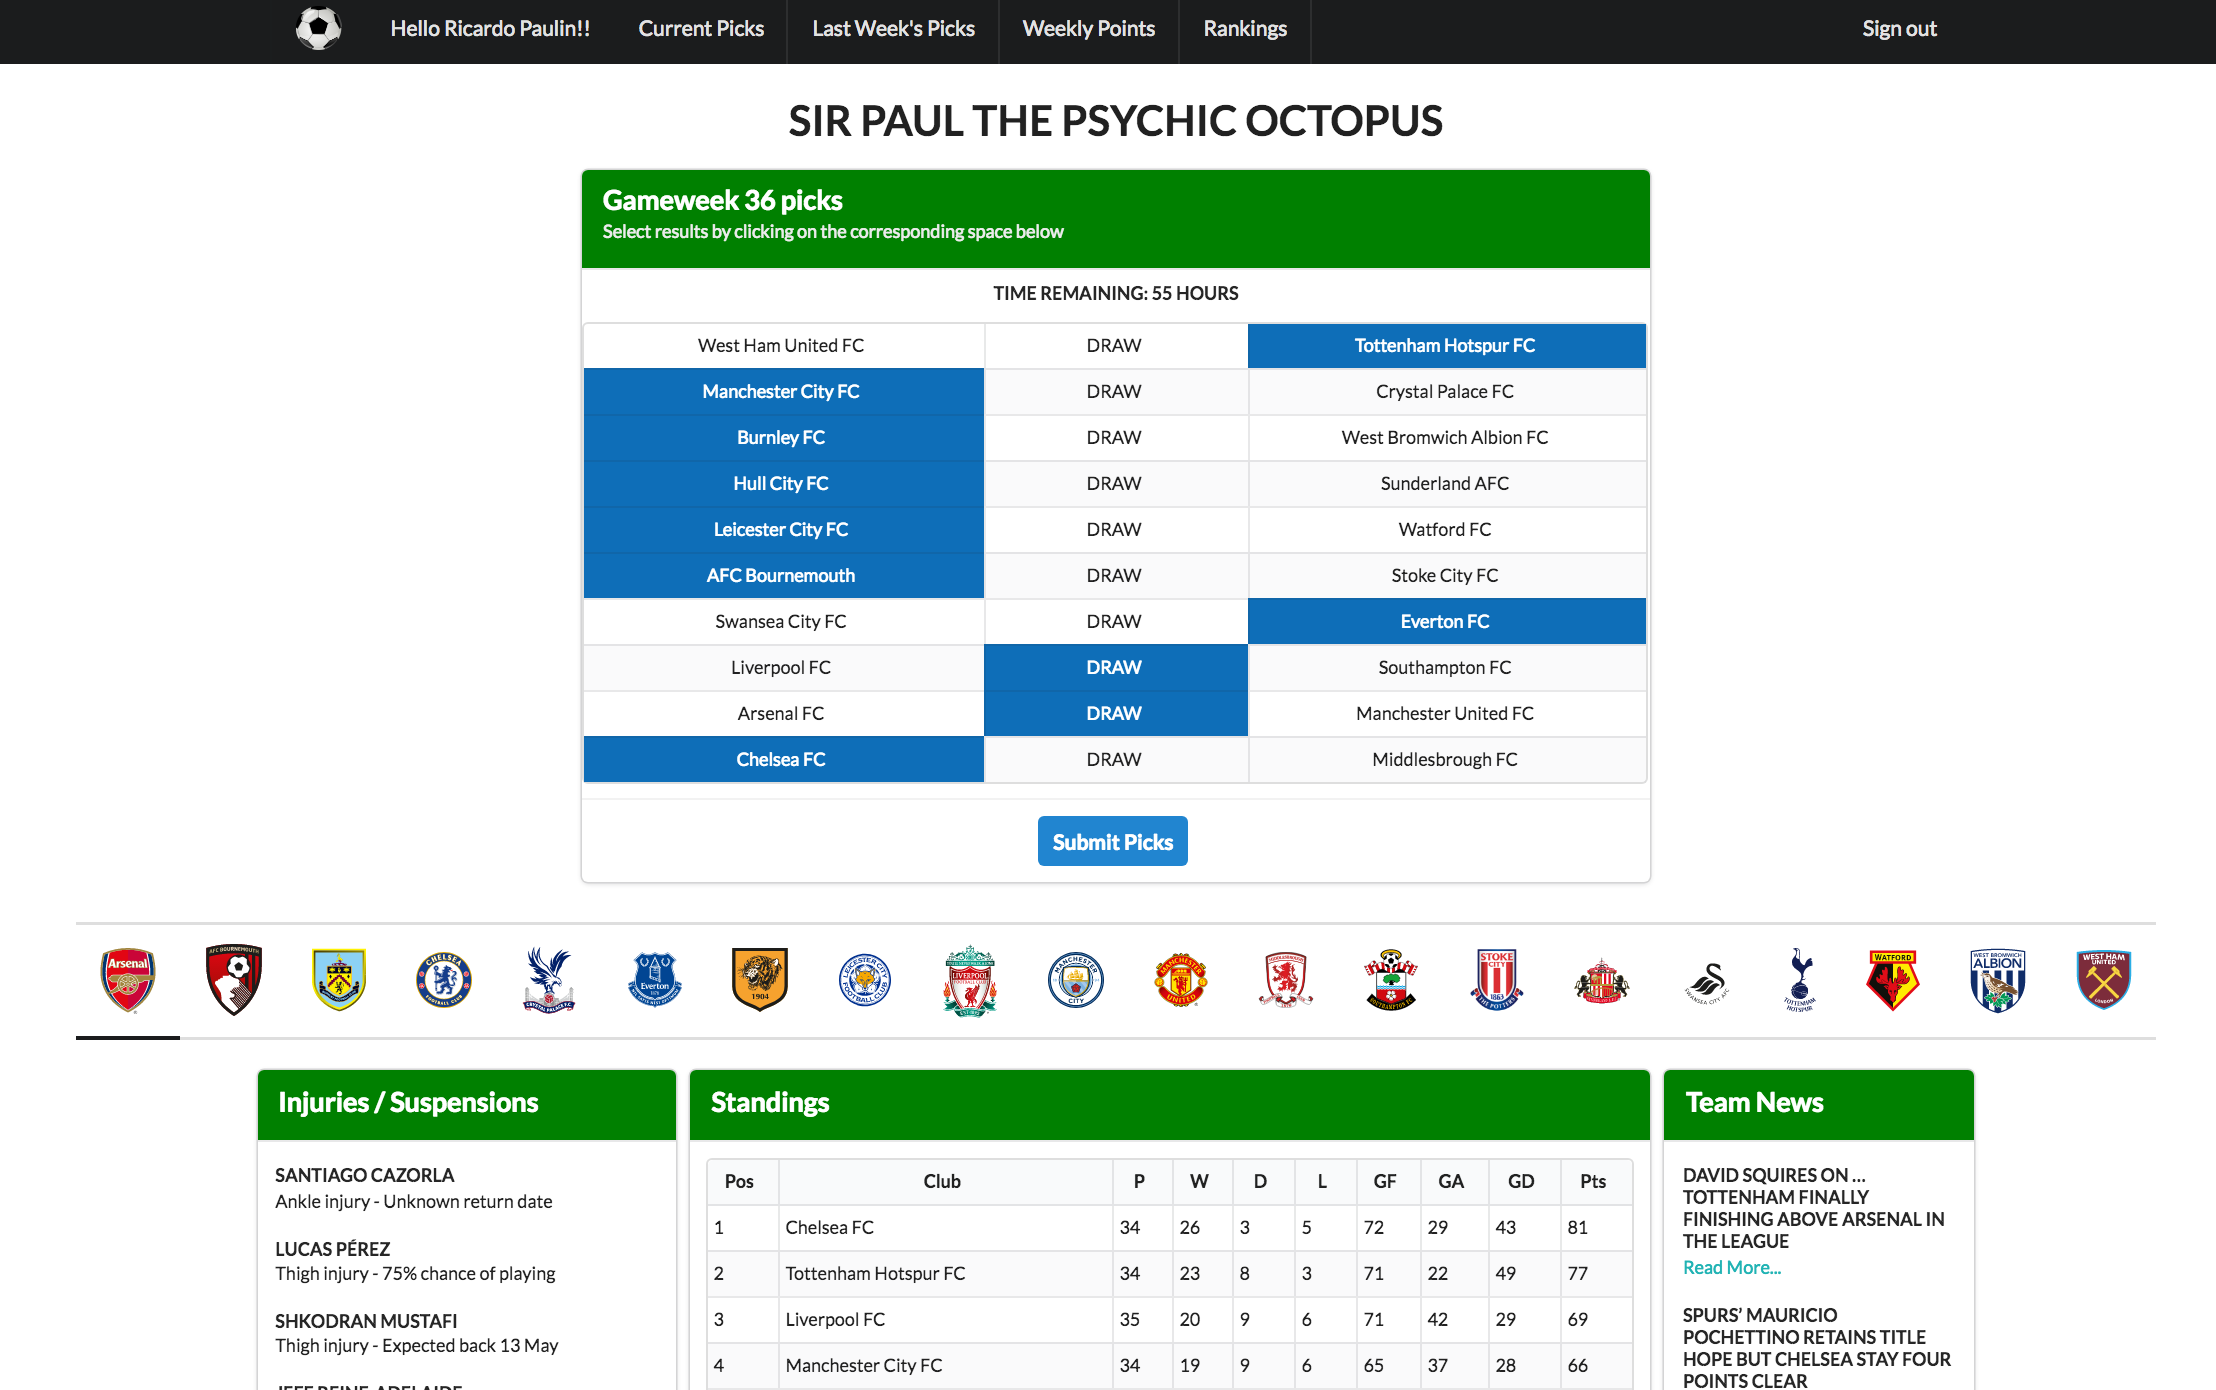
Task: Go to Weekly Points page
Action: coord(1088,29)
